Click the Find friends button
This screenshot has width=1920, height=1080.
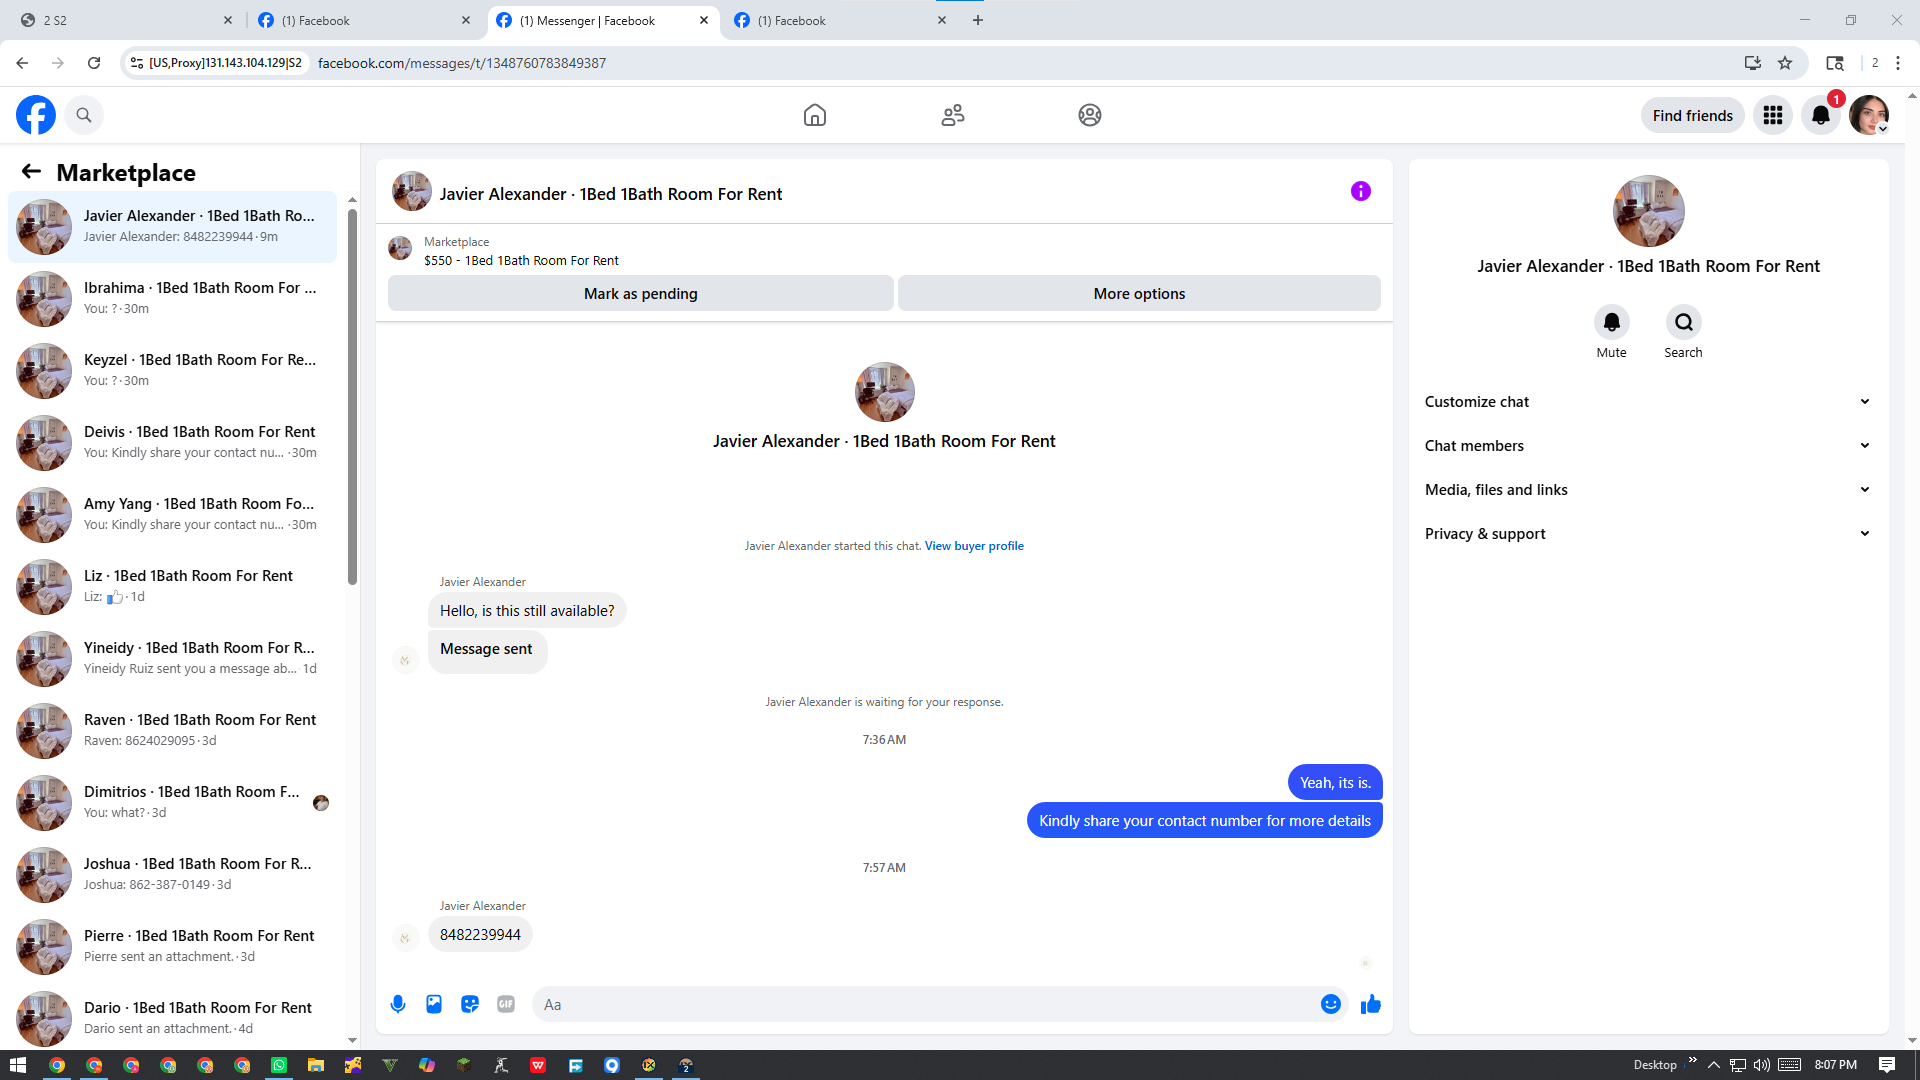point(1693,116)
